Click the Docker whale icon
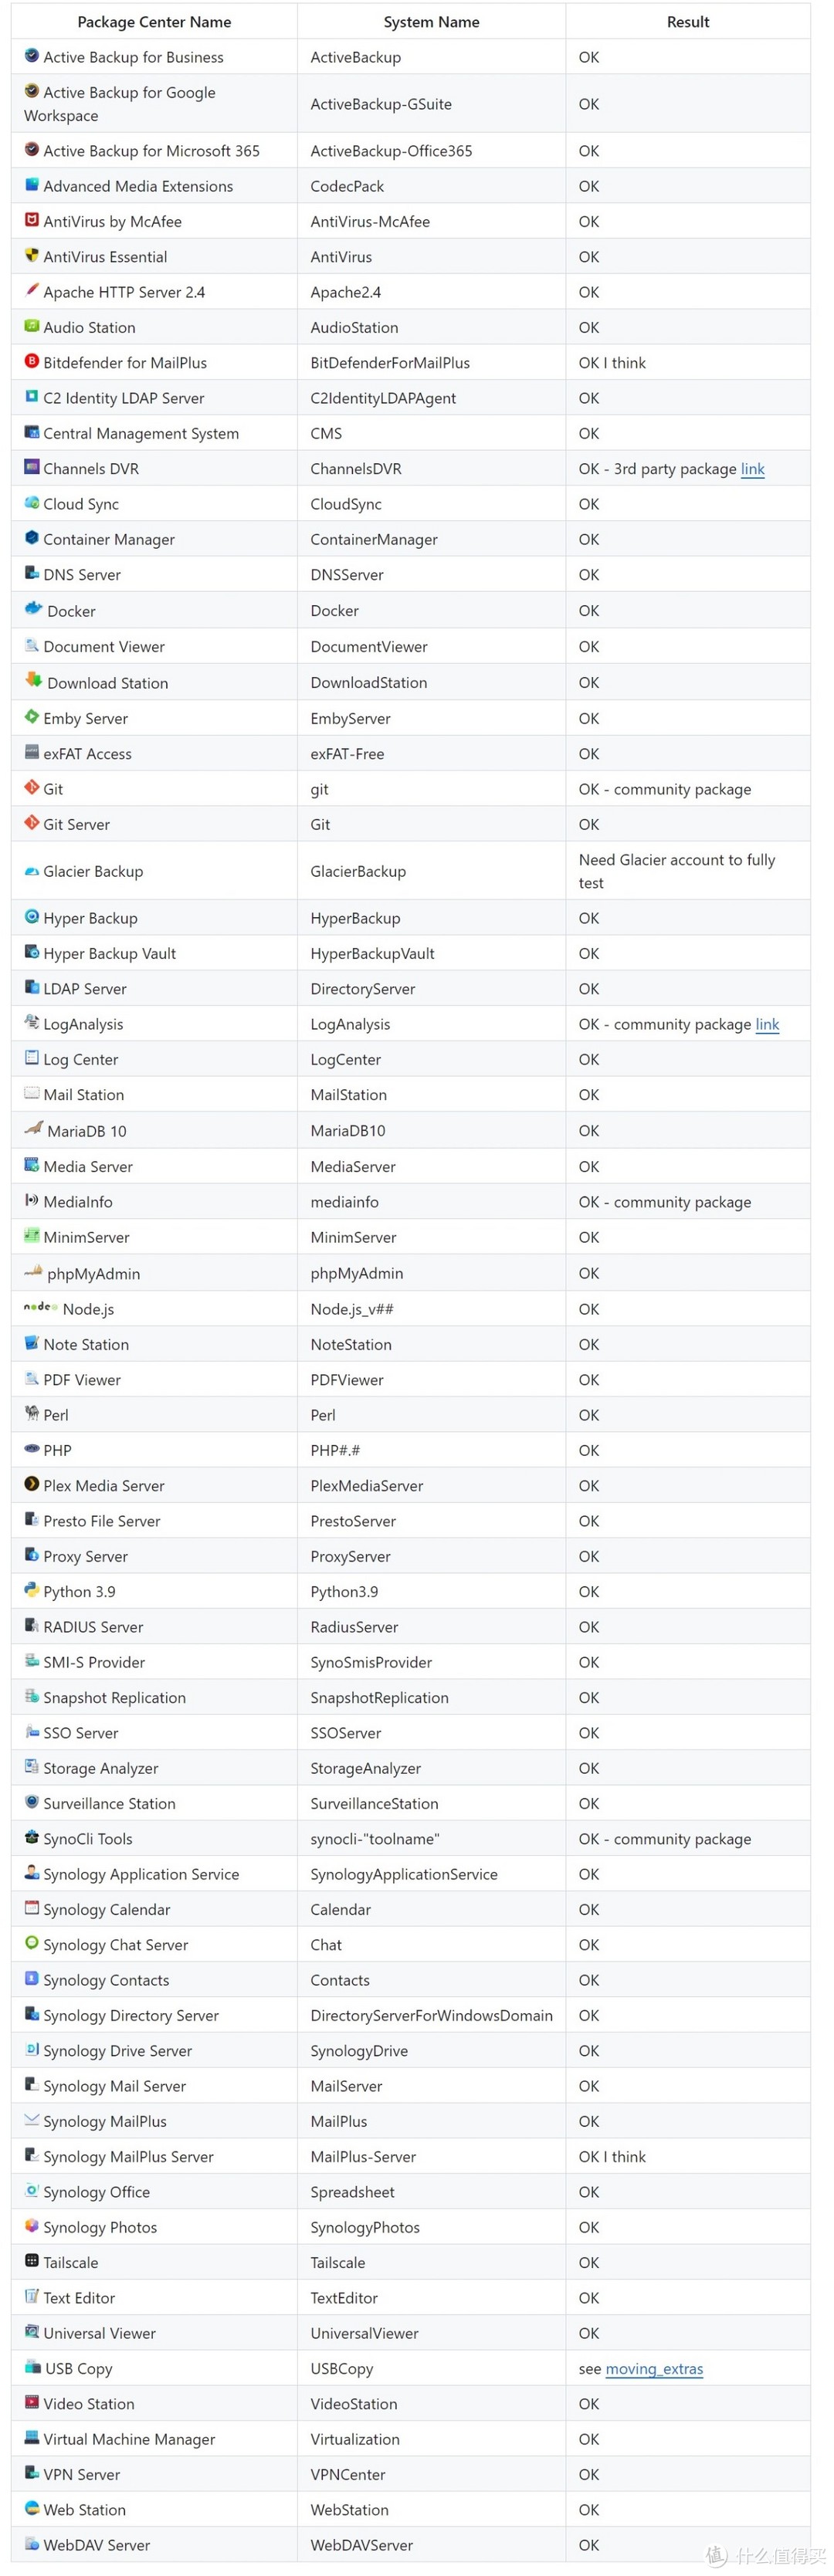 [34, 609]
